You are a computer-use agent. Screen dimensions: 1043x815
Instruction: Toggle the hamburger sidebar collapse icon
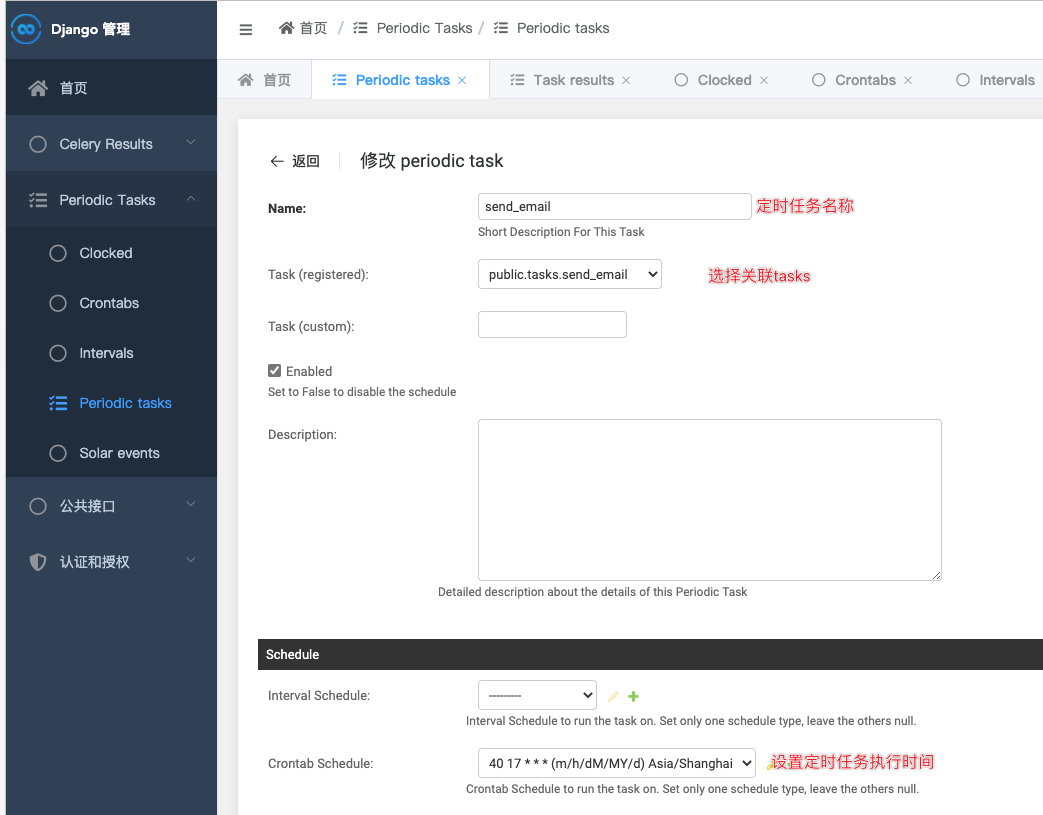click(245, 29)
